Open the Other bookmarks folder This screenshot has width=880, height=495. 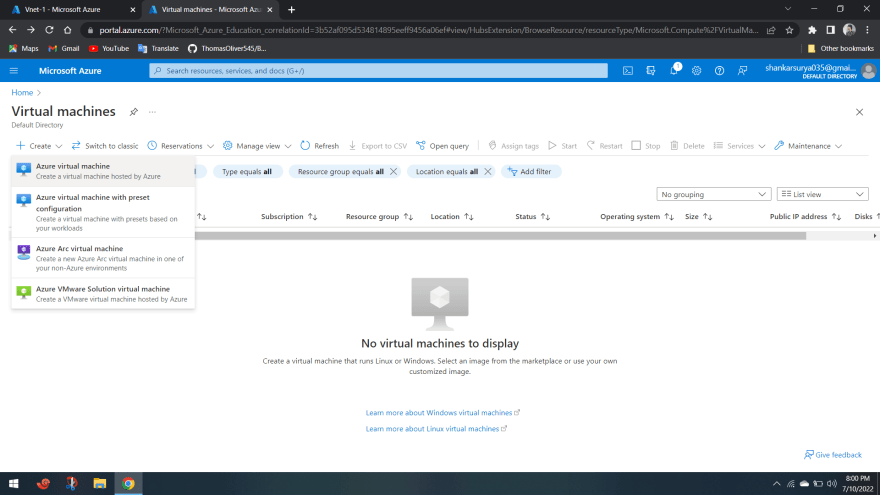tap(840, 49)
